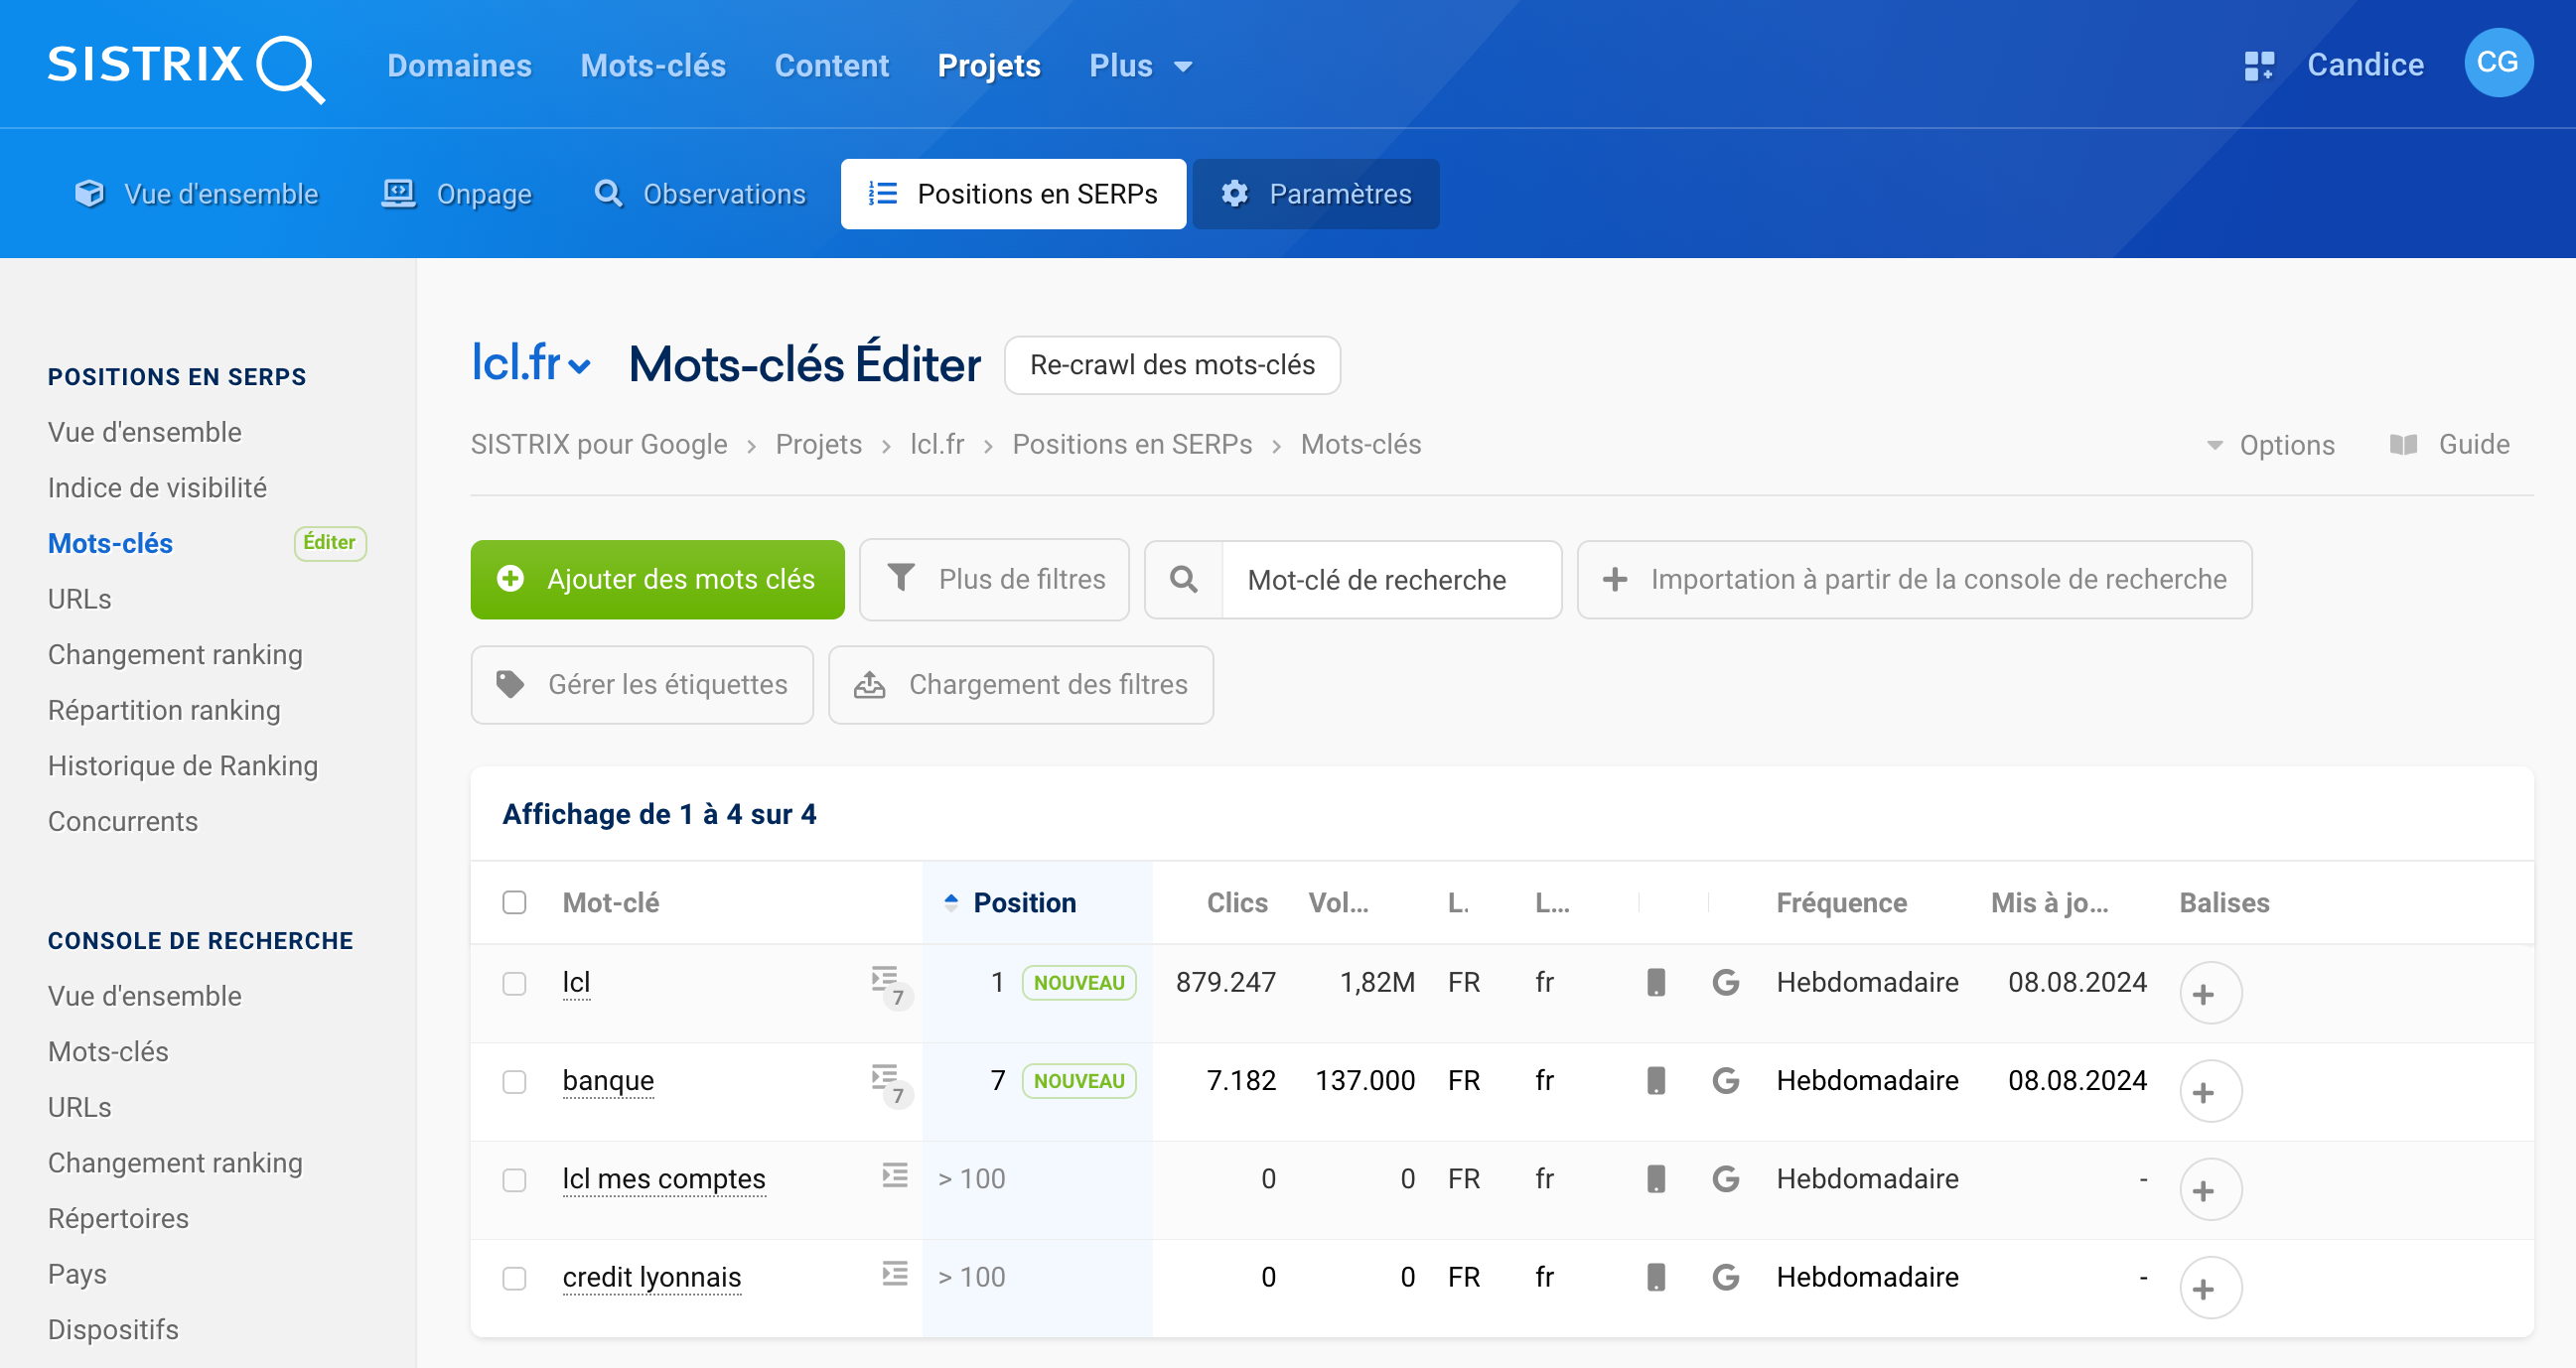2576x1368 pixels.
Task: Open Concurrents in the sidebar
Action: (123, 821)
